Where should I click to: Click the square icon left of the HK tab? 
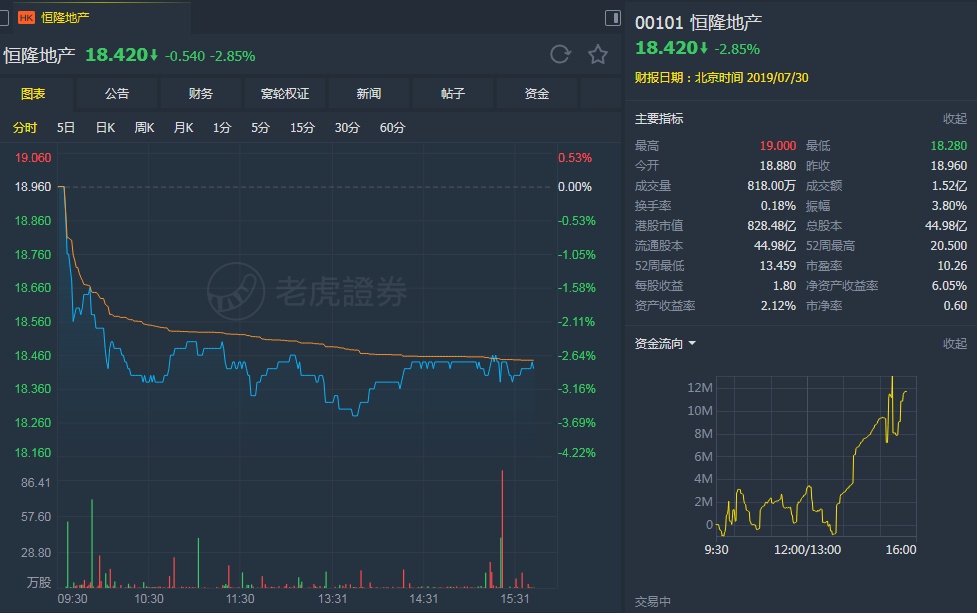[x=4, y=17]
